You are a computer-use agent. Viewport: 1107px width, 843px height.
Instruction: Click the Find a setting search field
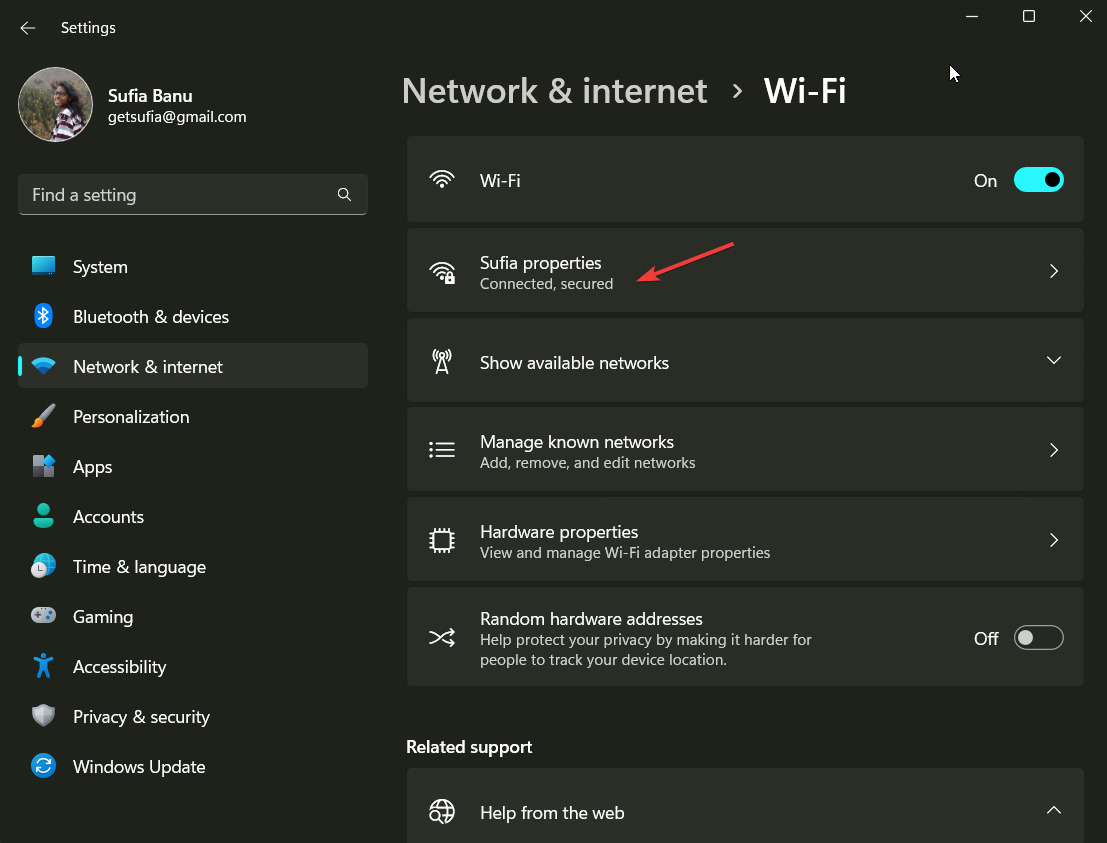(192, 194)
